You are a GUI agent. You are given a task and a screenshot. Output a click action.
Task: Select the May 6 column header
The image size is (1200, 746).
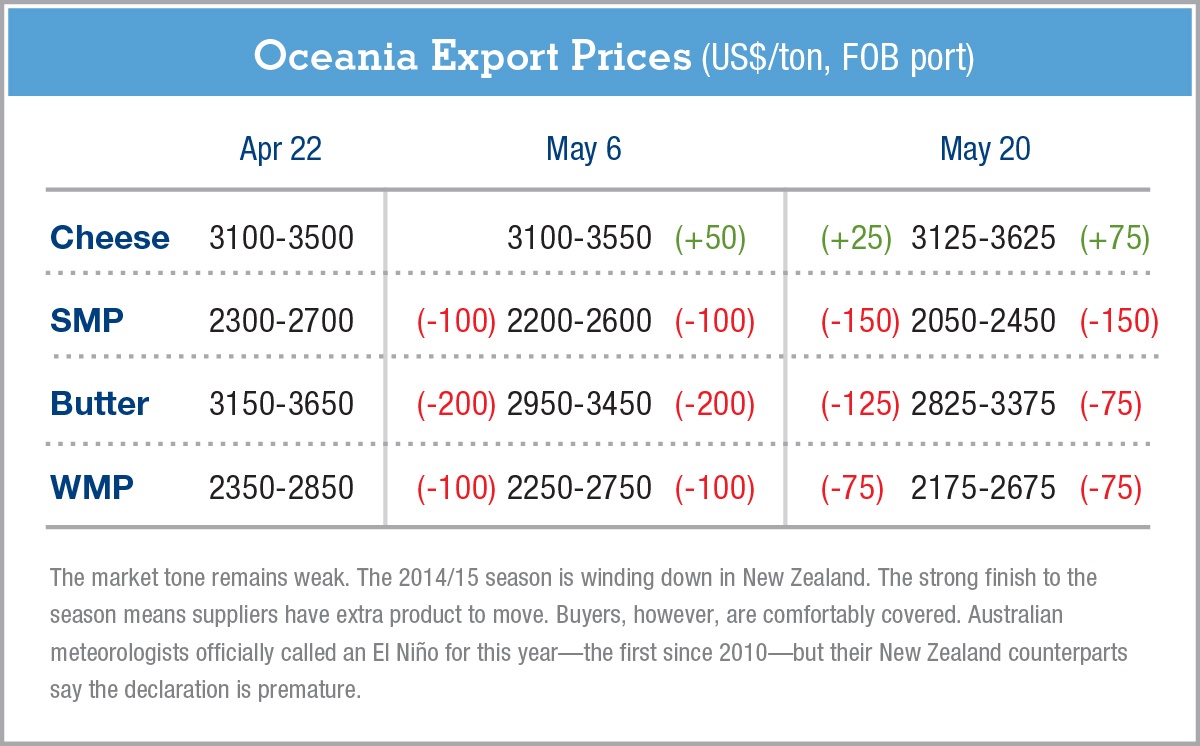coord(584,149)
